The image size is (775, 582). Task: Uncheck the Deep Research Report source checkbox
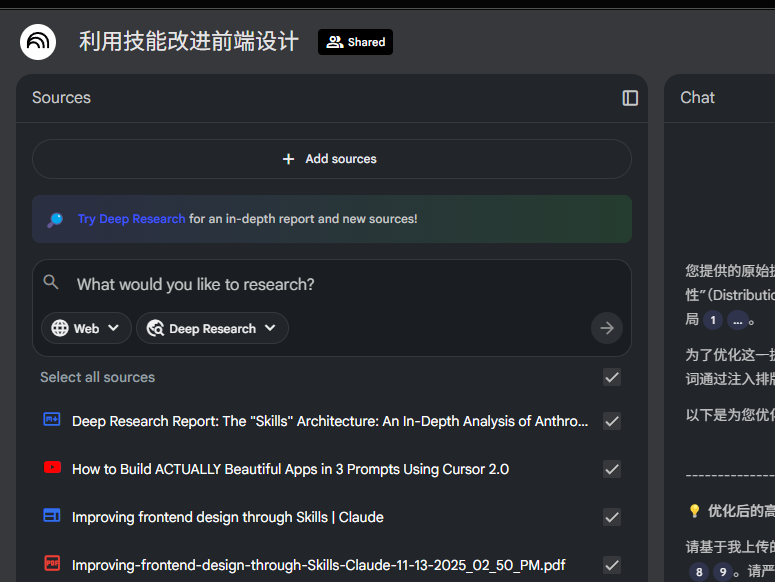612,421
